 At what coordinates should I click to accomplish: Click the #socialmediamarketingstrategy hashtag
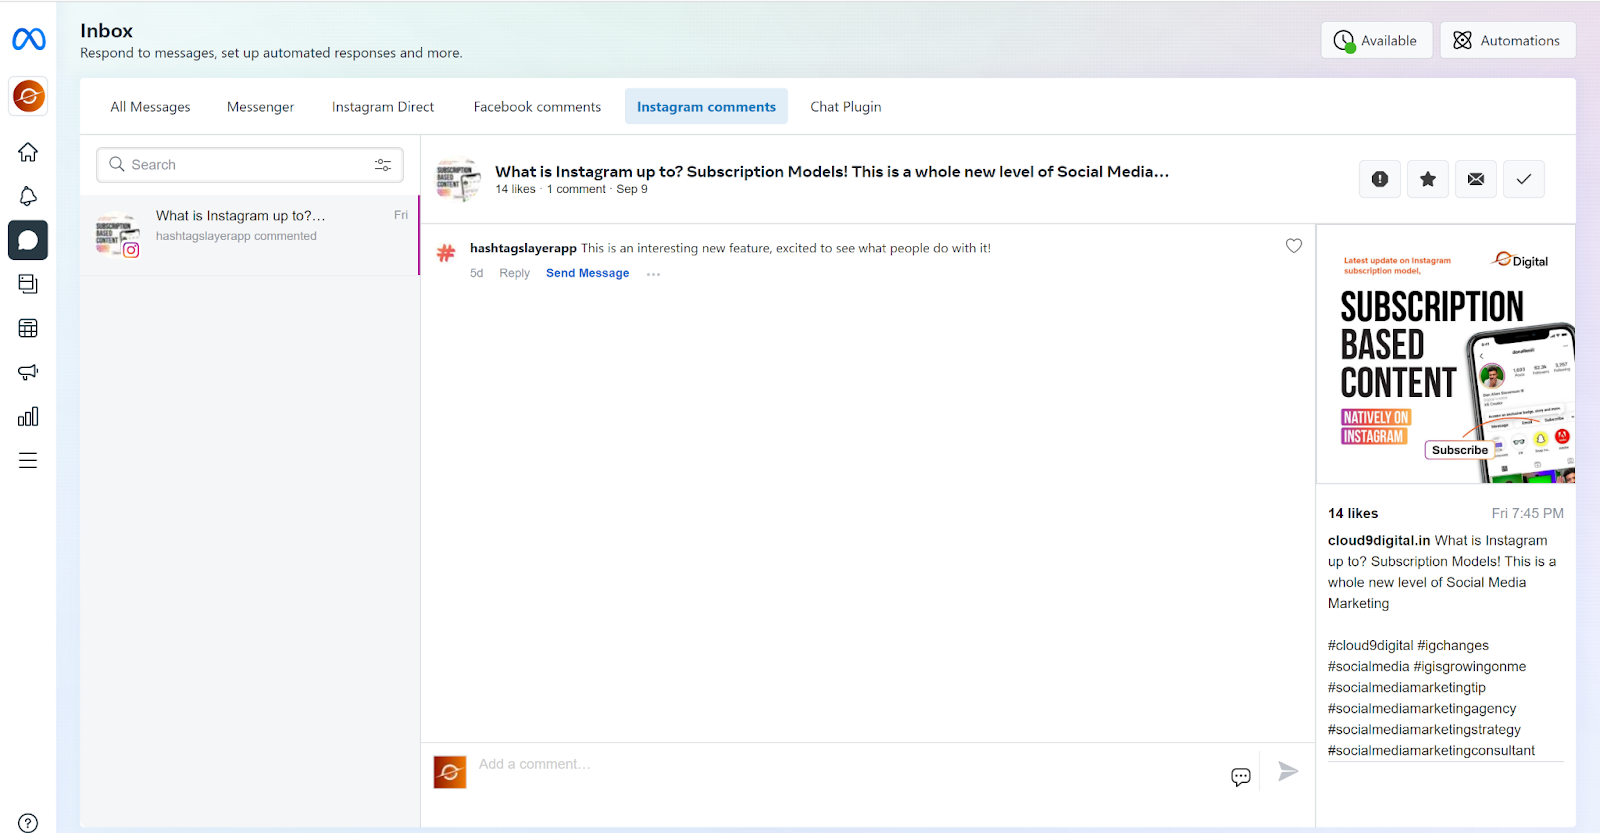coord(1424,729)
